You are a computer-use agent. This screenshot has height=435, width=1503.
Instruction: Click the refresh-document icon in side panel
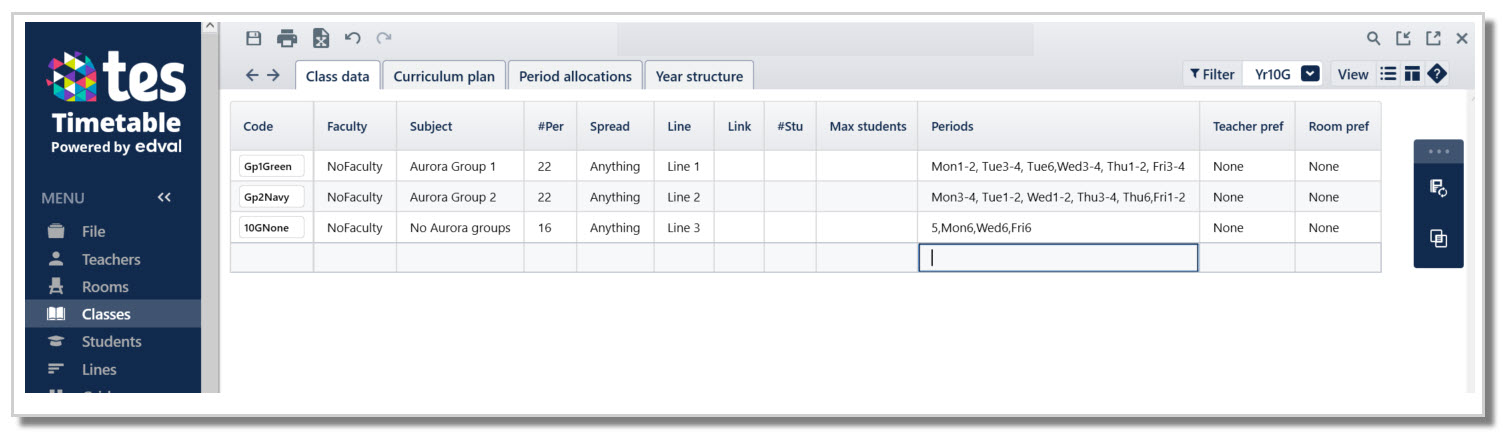pyautogui.click(x=1438, y=187)
